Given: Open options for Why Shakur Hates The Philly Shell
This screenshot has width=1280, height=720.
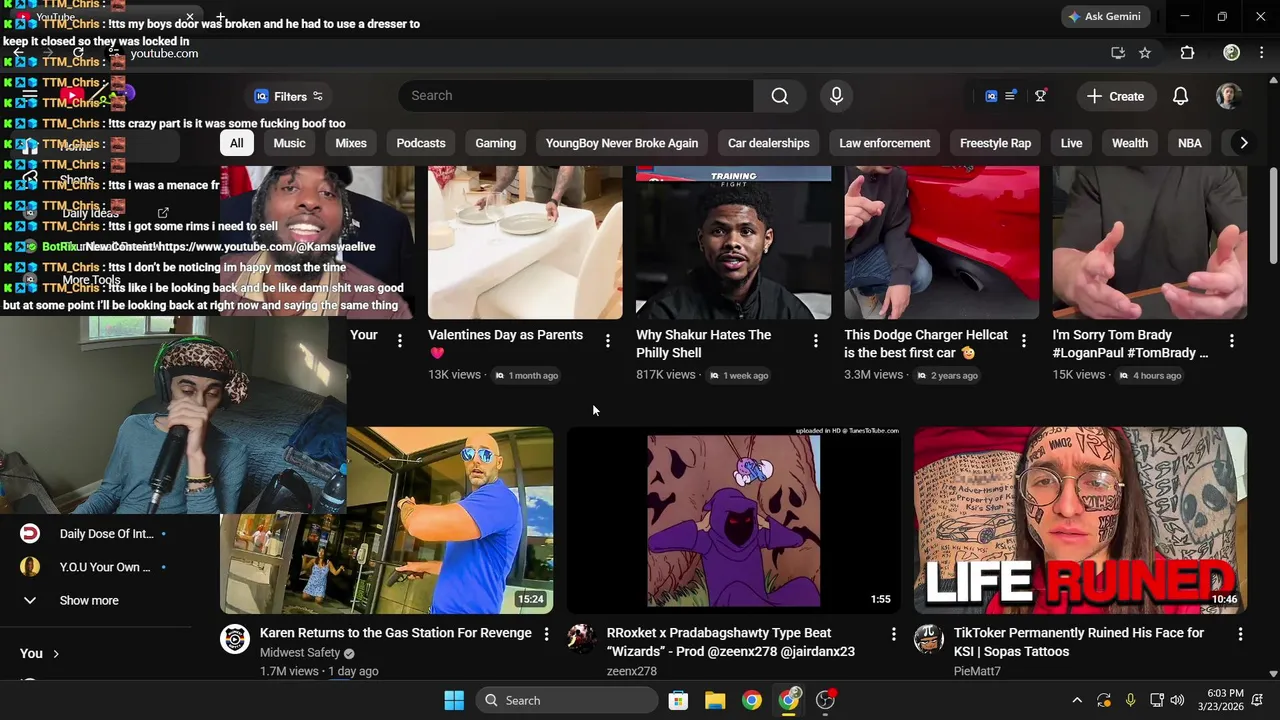Looking at the screenshot, I should coord(815,341).
